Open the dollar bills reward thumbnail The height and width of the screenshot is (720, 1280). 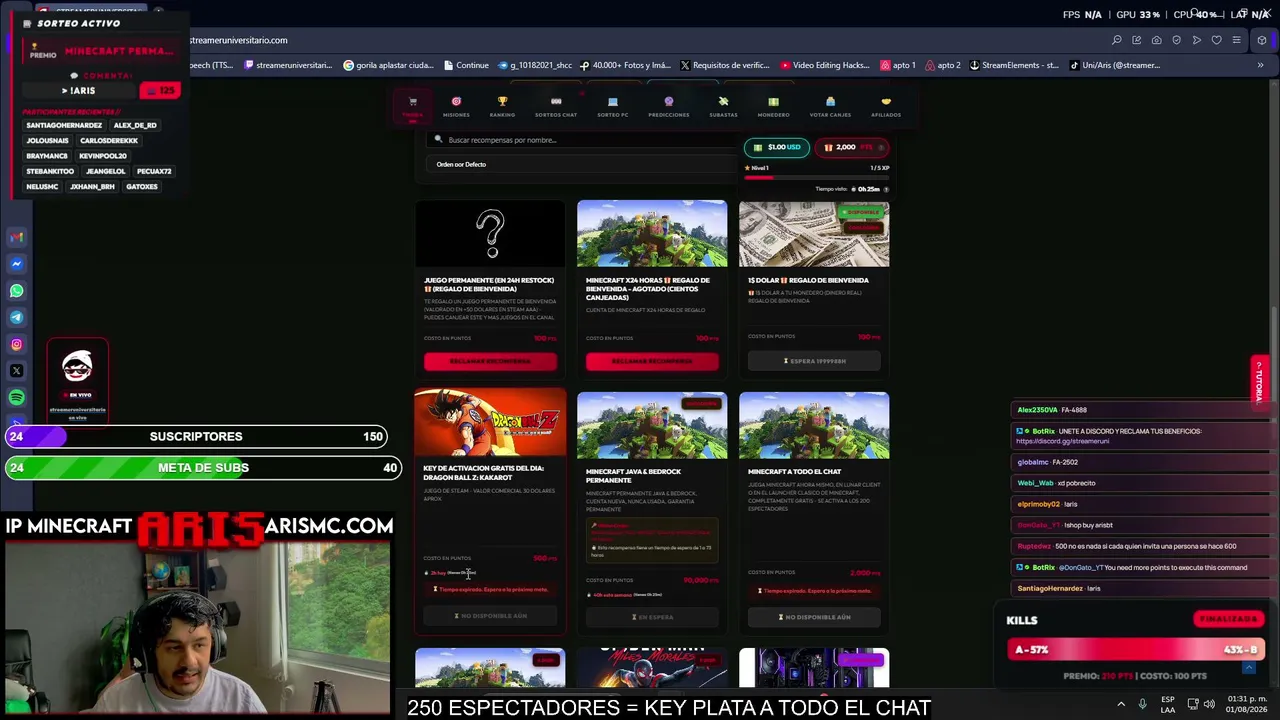(x=814, y=234)
